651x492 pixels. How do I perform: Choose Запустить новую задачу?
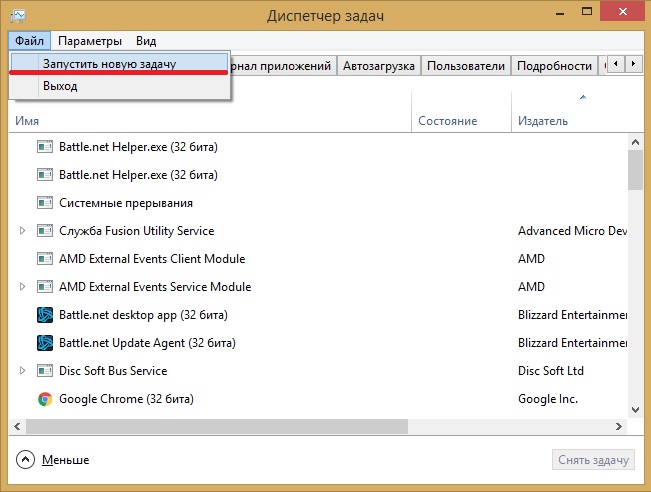[x=119, y=64]
